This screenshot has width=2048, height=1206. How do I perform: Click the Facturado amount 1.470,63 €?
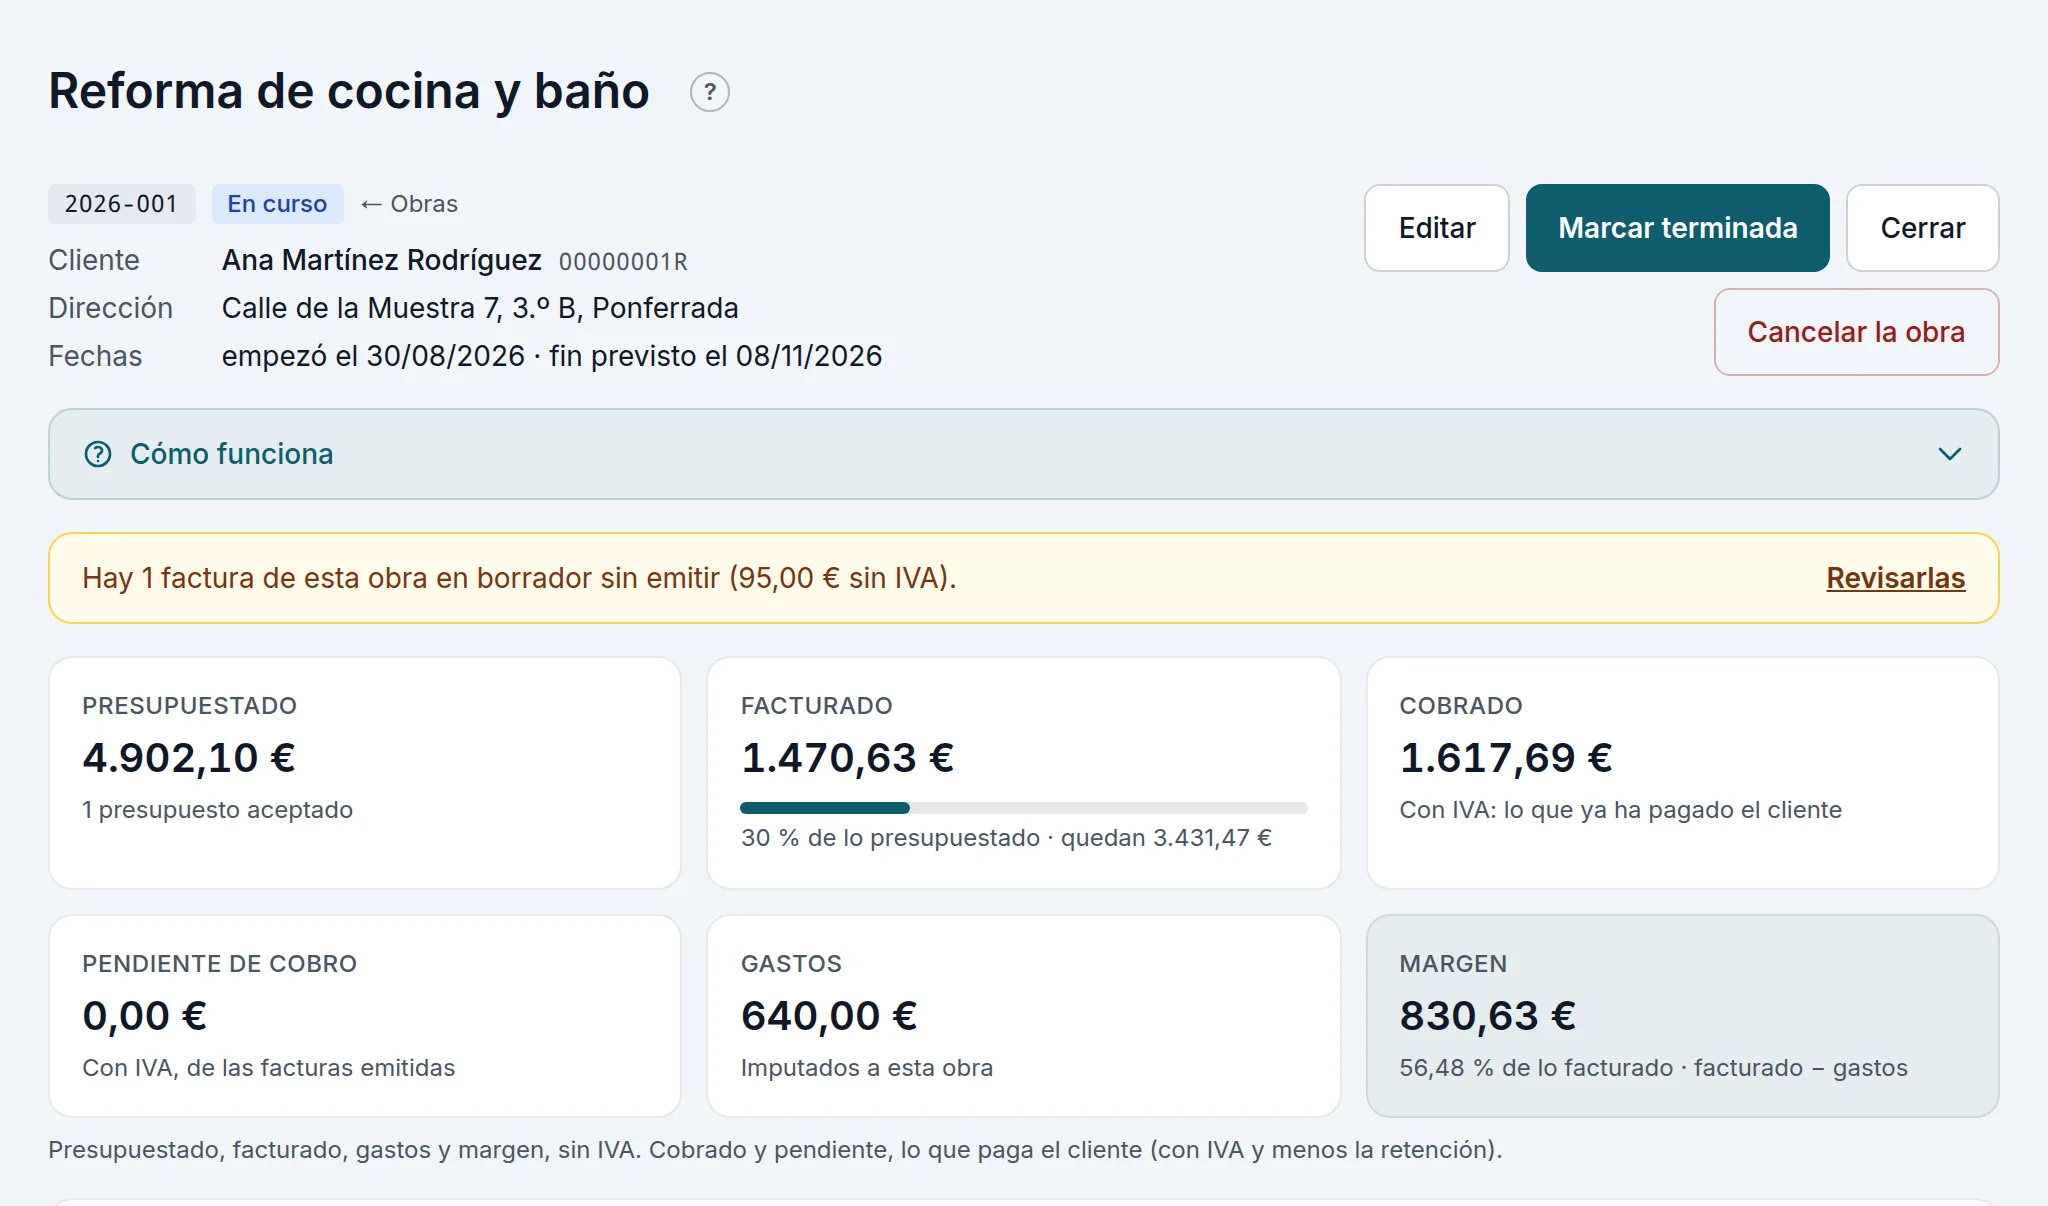pos(847,758)
